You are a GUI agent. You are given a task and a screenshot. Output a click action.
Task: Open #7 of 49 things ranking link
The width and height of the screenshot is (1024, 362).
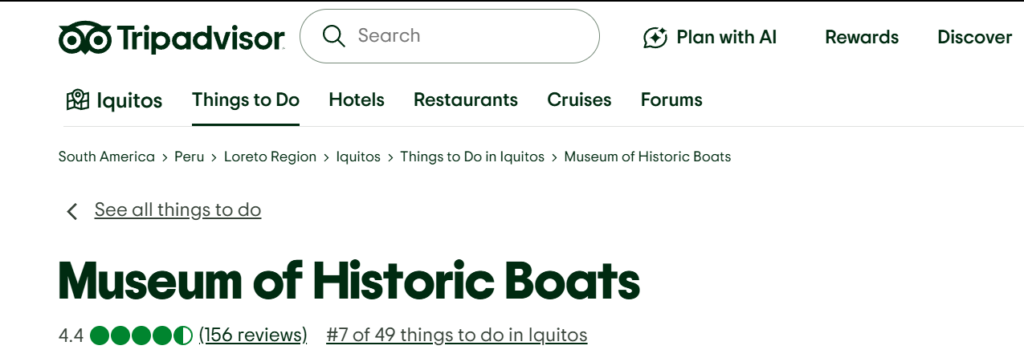click(x=456, y=335)
